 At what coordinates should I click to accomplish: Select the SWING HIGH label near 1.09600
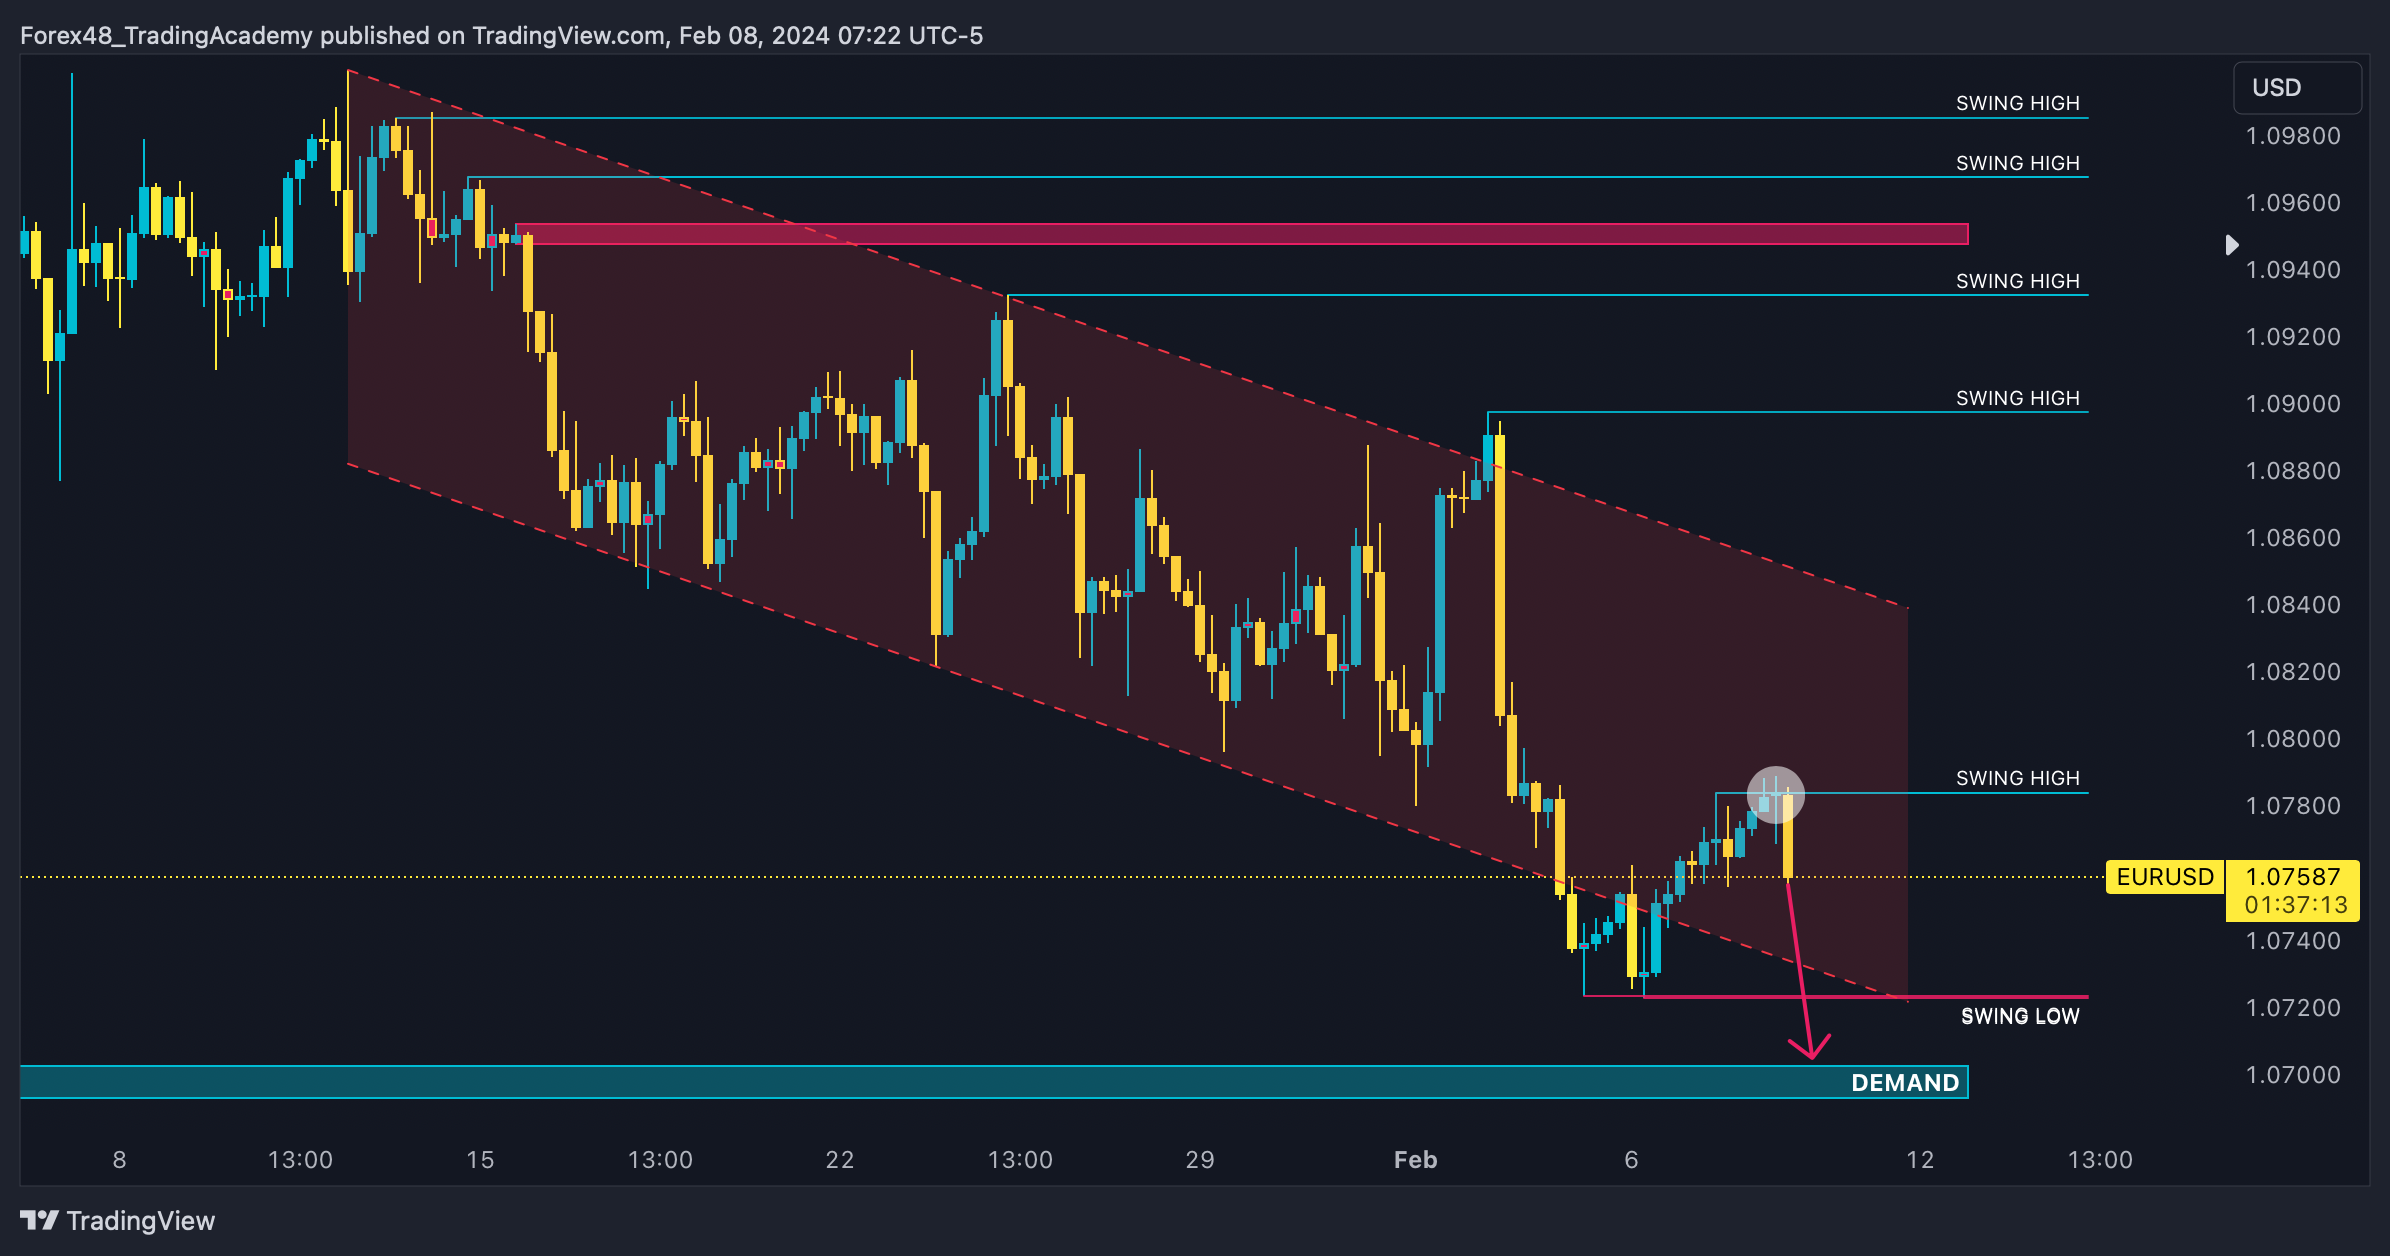pos(2018,163)
